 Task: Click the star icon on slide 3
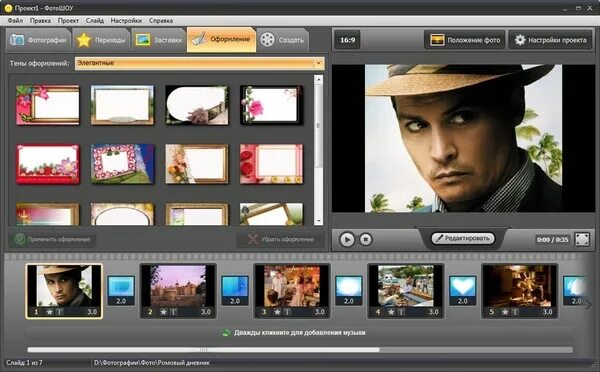point(277,312)
